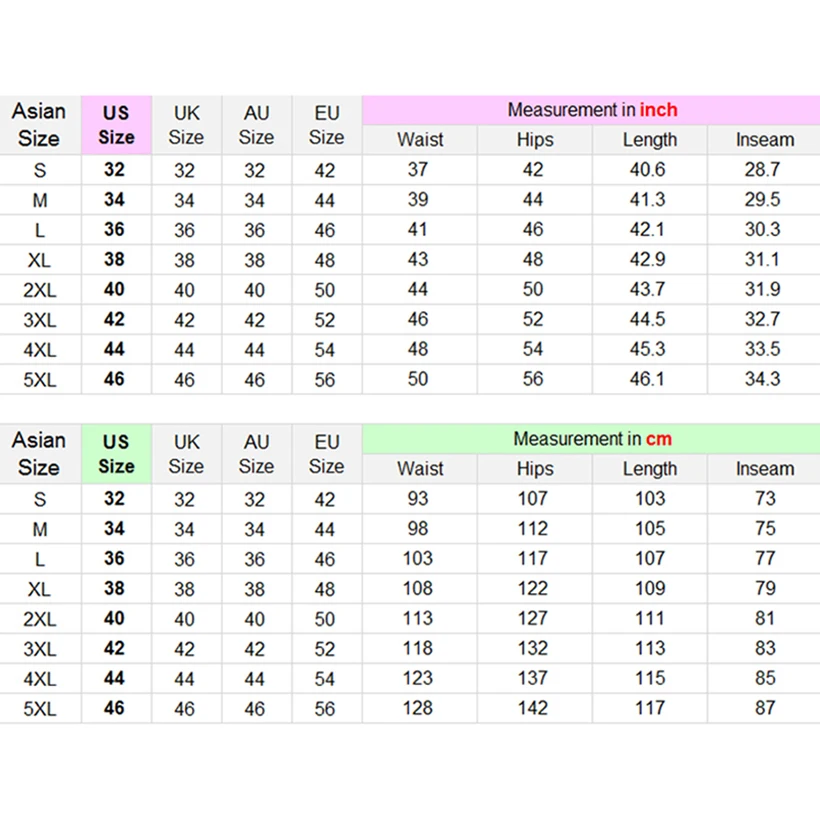Screen dimensions: 820x820
Task: Click the "Measurement in inch" header
Action: click(x=591, y=110)
